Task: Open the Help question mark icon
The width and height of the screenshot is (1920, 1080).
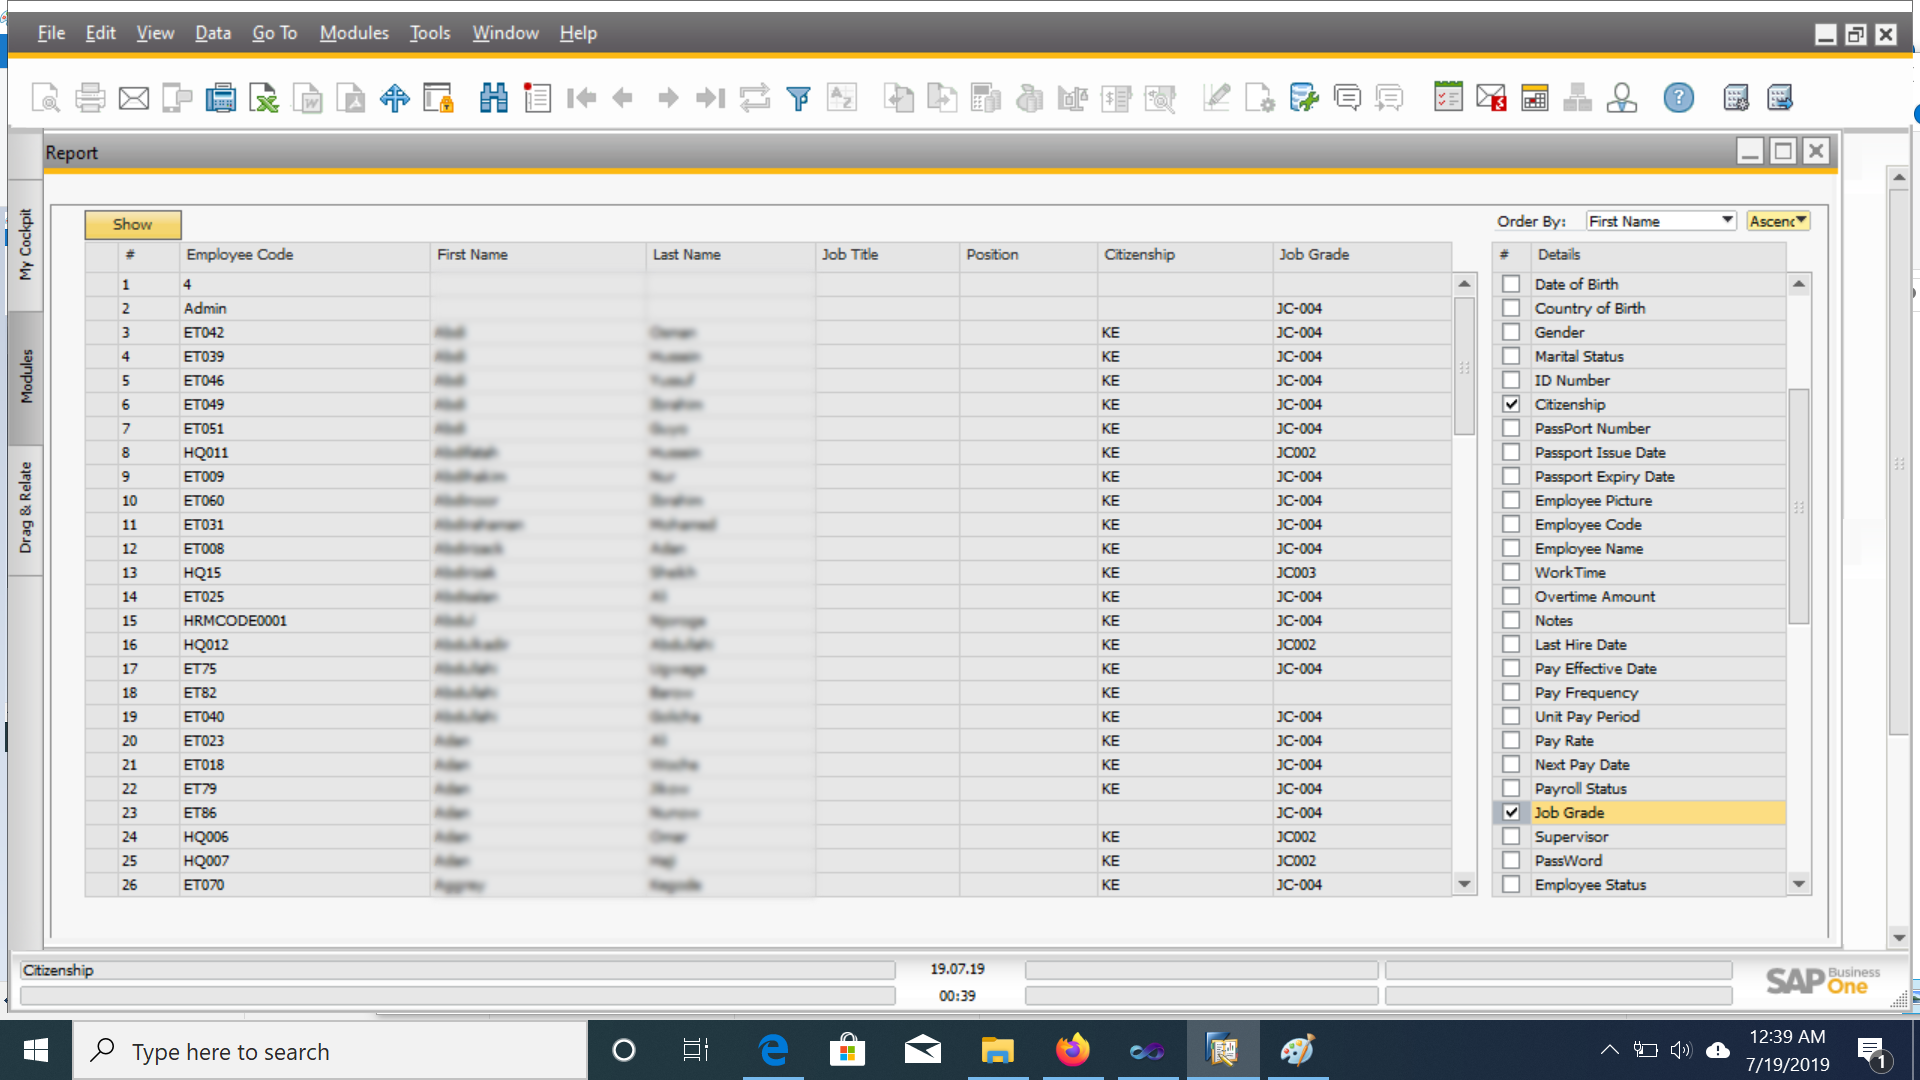Action: [1678, 98]
